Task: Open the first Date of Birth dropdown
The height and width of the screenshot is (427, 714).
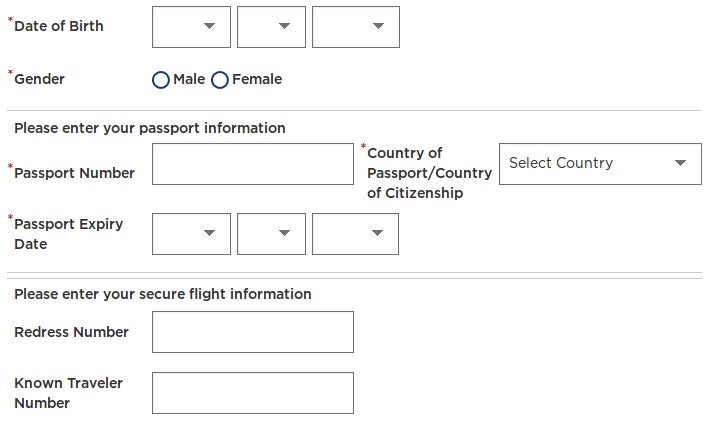Action: (x=191, y=27)
